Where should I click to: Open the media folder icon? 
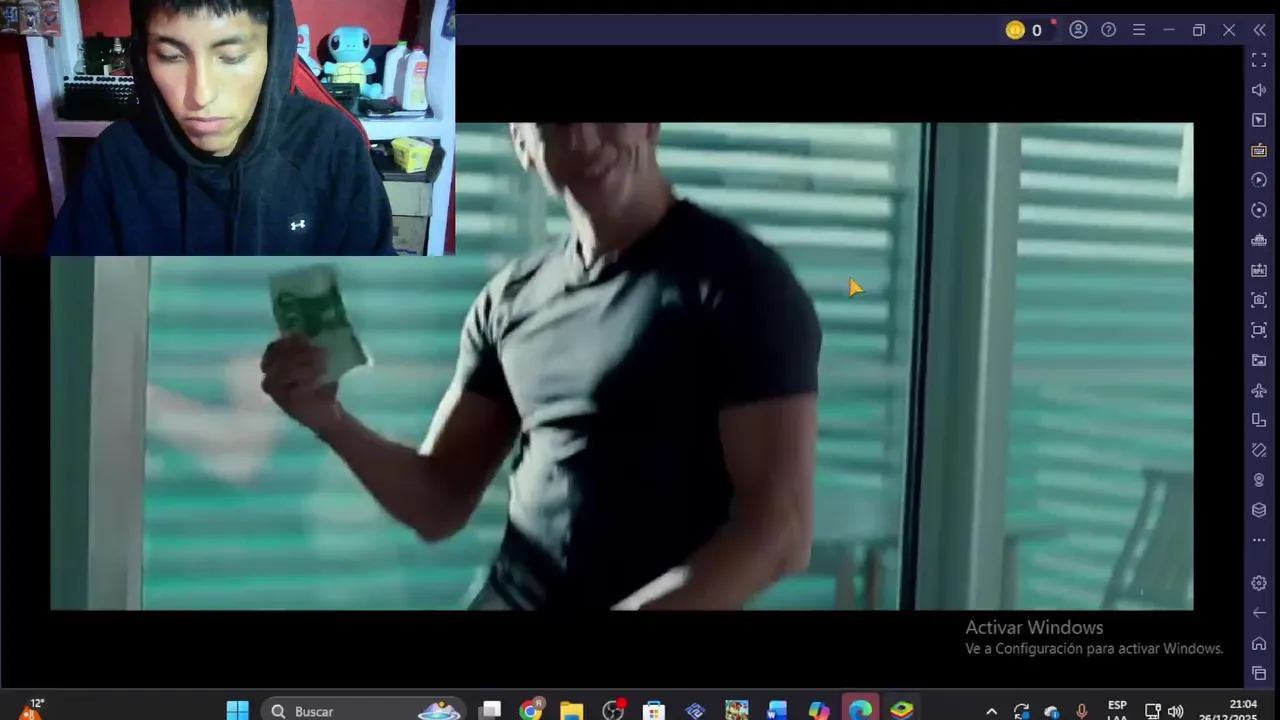(1259, 360)
